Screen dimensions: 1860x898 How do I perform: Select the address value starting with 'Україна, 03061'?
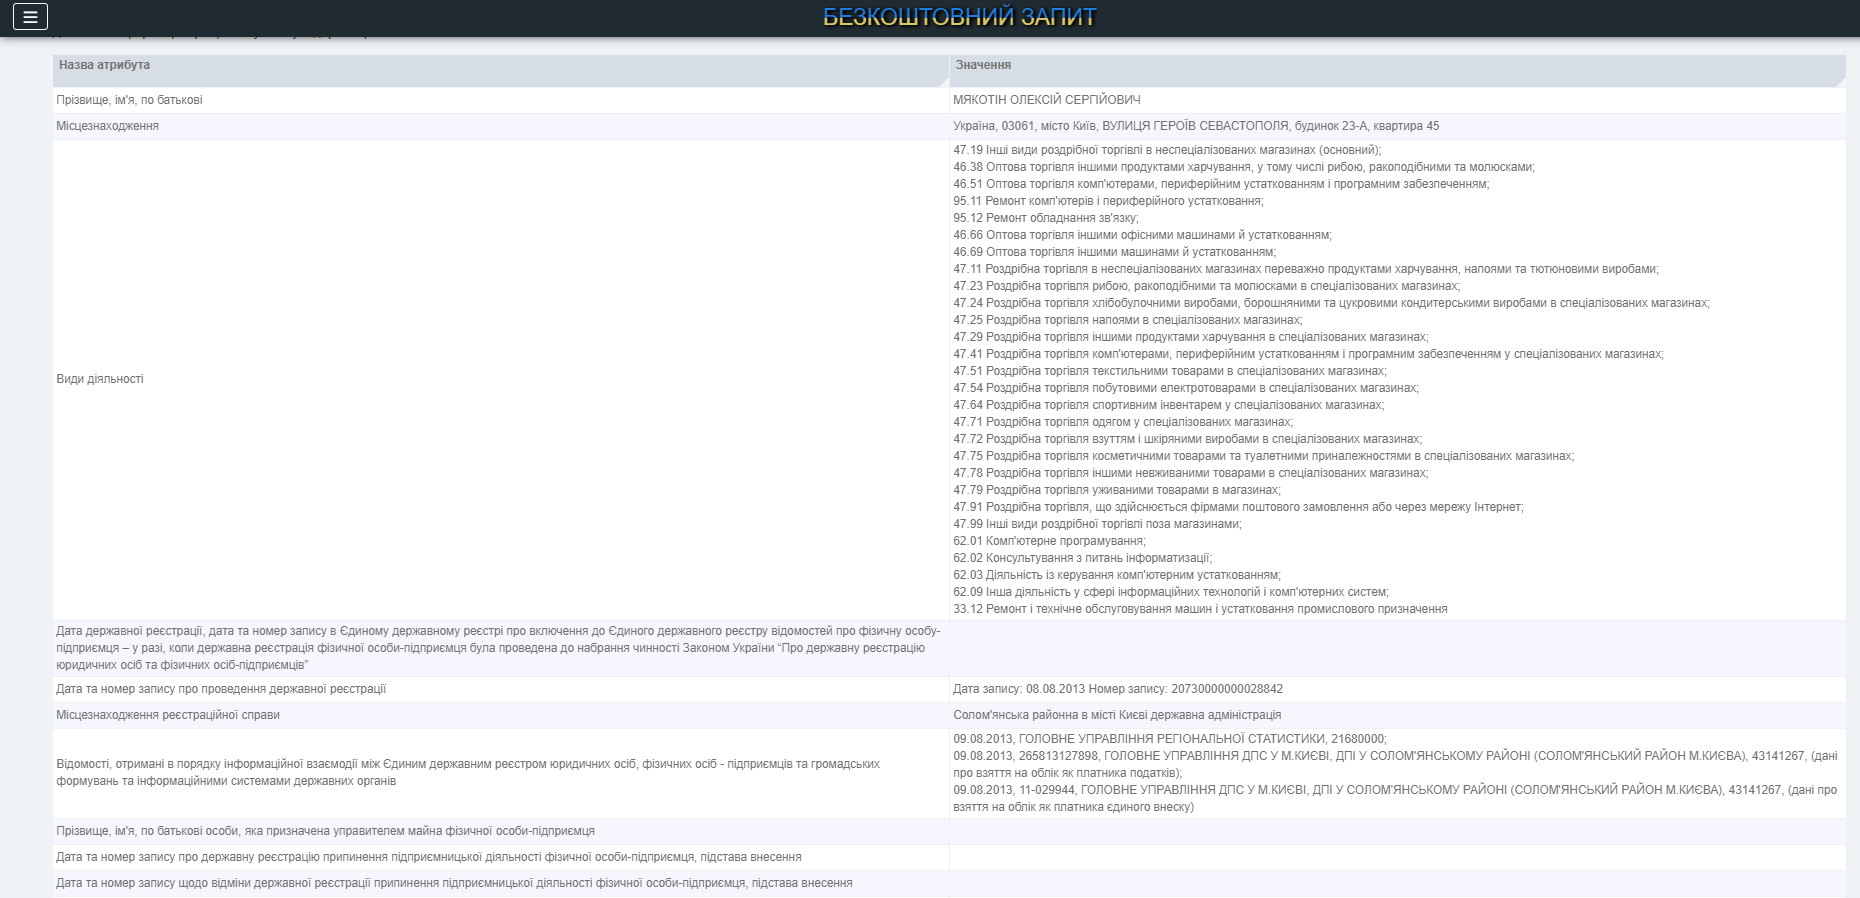[x=1196, y=126]
